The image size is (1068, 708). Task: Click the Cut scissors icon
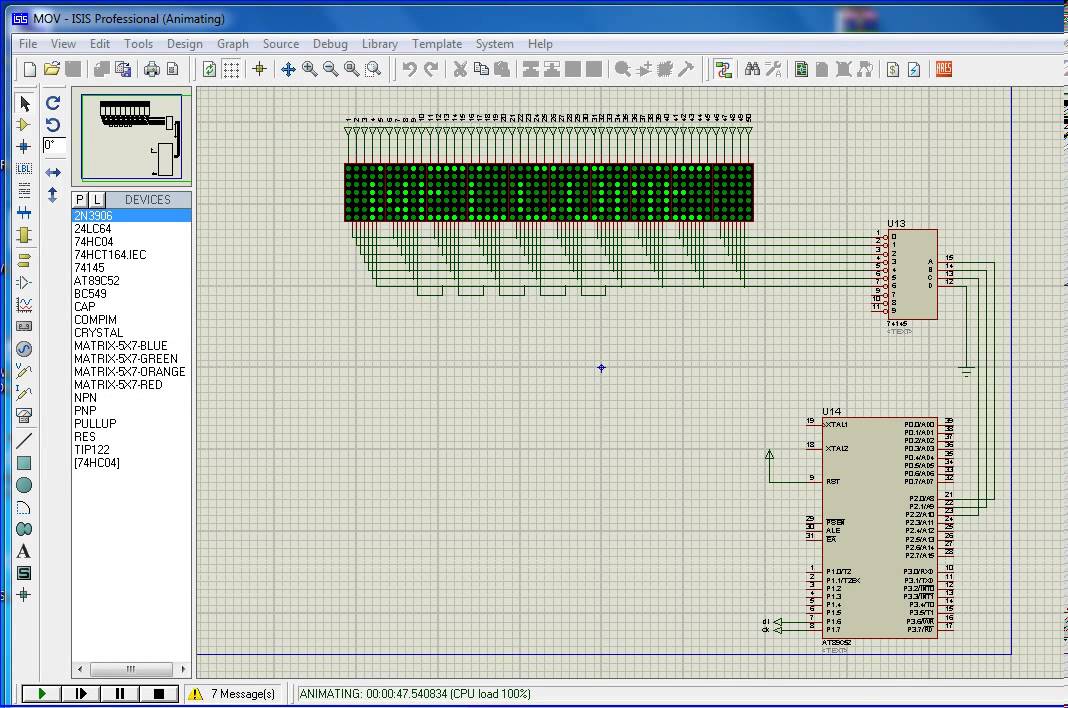coord(460,69)
